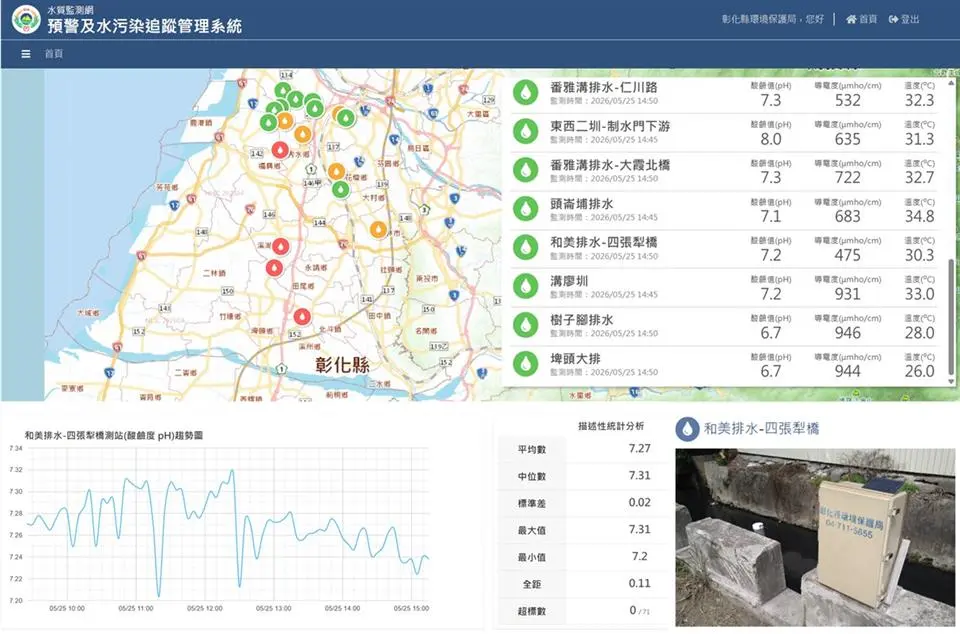Click conductivity value 532 for 仁川路
Viewport: 960px width, 634px height.
pos(847,100)
